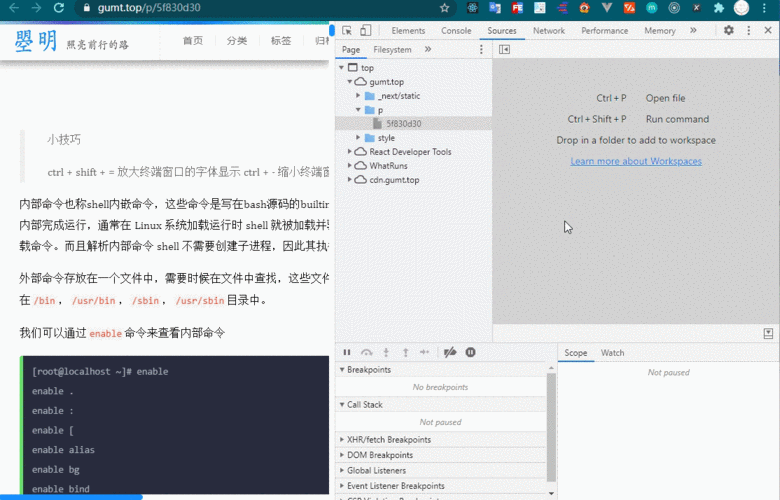Toggle the device toolbar icon
This screenshot has width=780, height=500.
[x=366, y=31]
